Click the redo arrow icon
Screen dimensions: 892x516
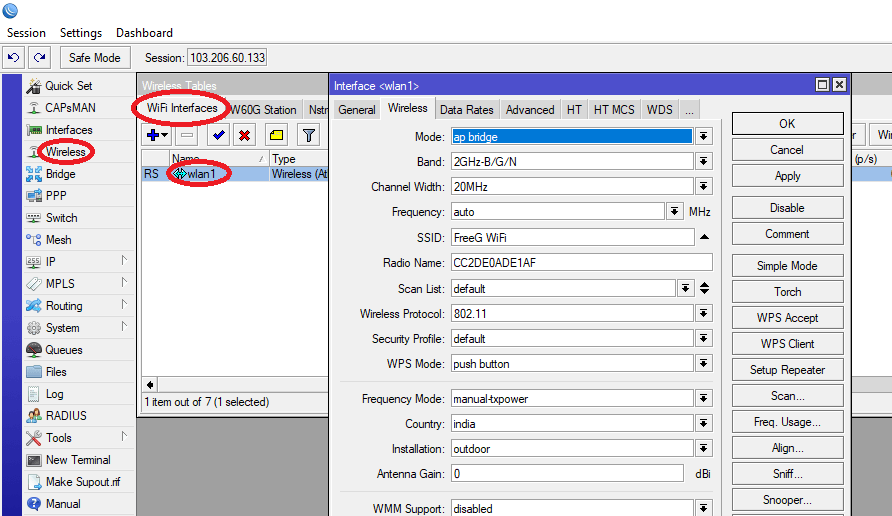coord(39,57)
